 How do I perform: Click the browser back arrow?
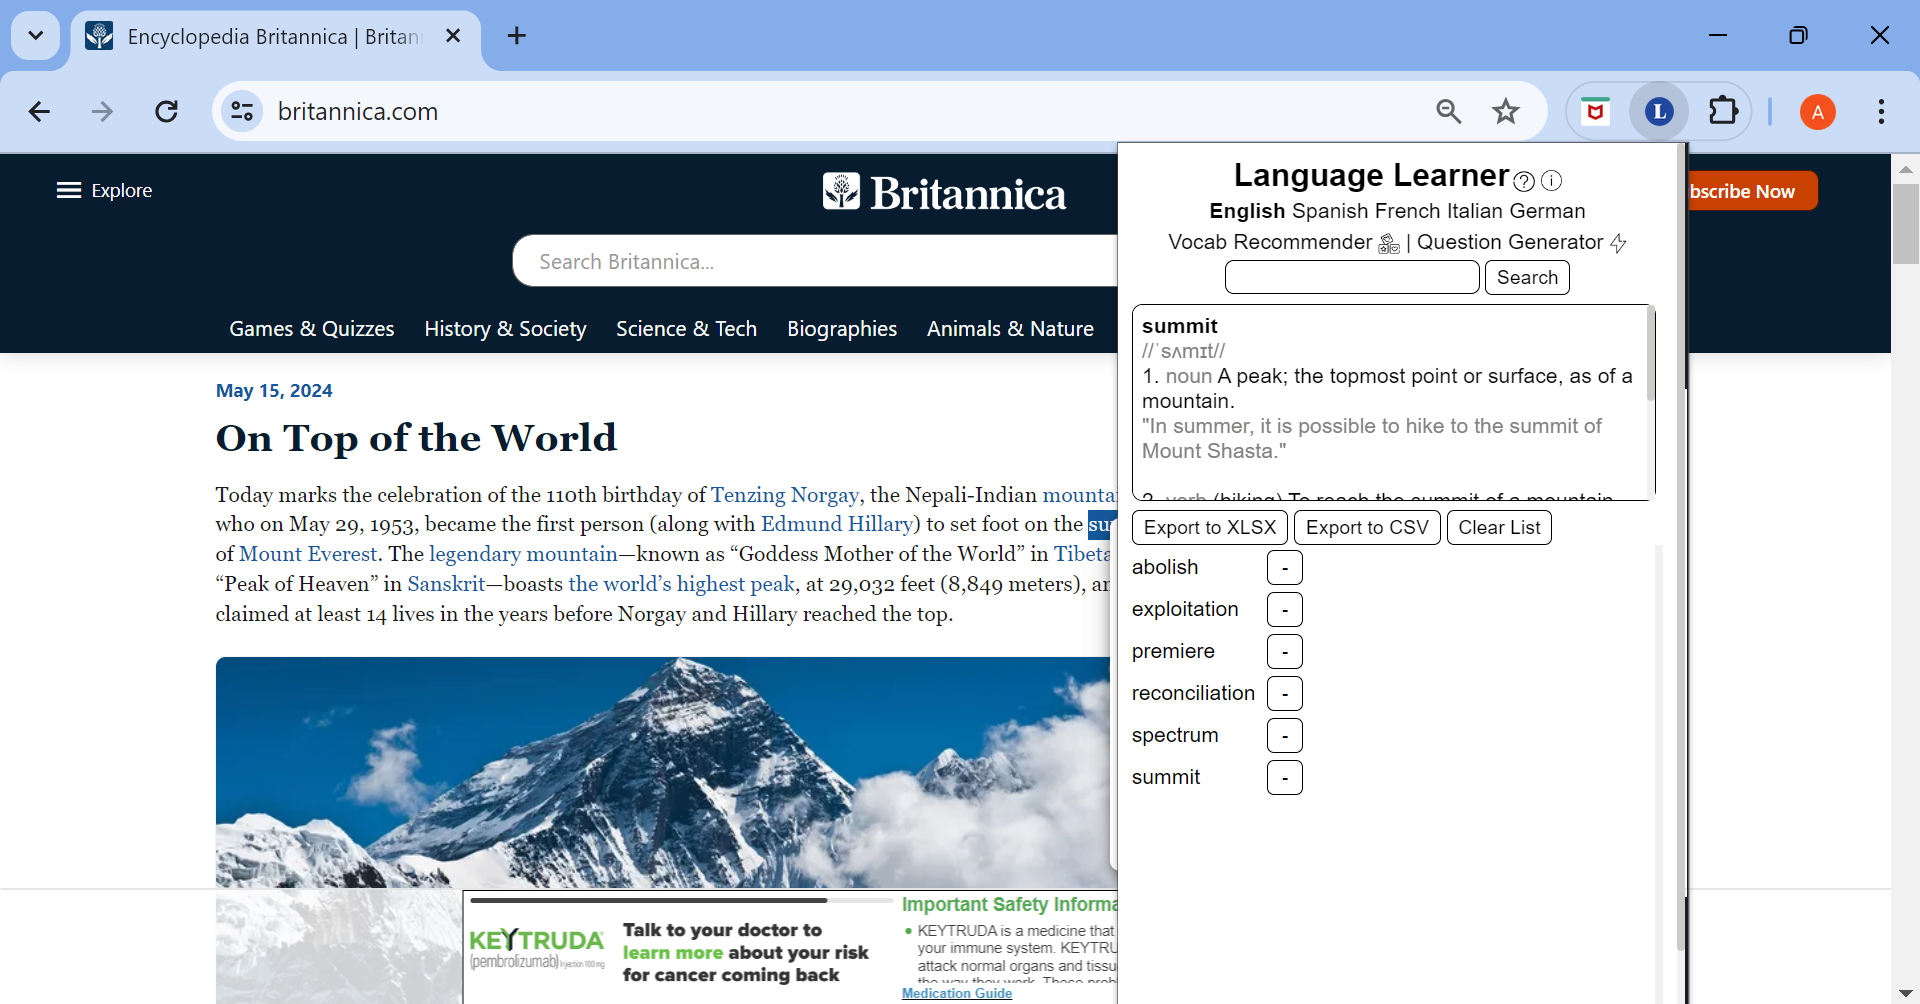point(39,111)
